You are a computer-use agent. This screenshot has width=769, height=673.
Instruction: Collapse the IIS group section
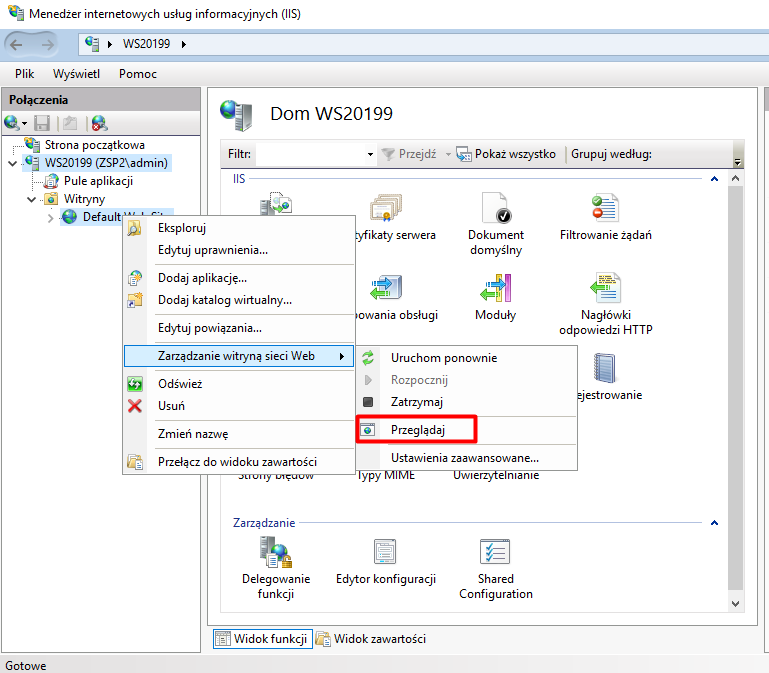pos(714,179)
